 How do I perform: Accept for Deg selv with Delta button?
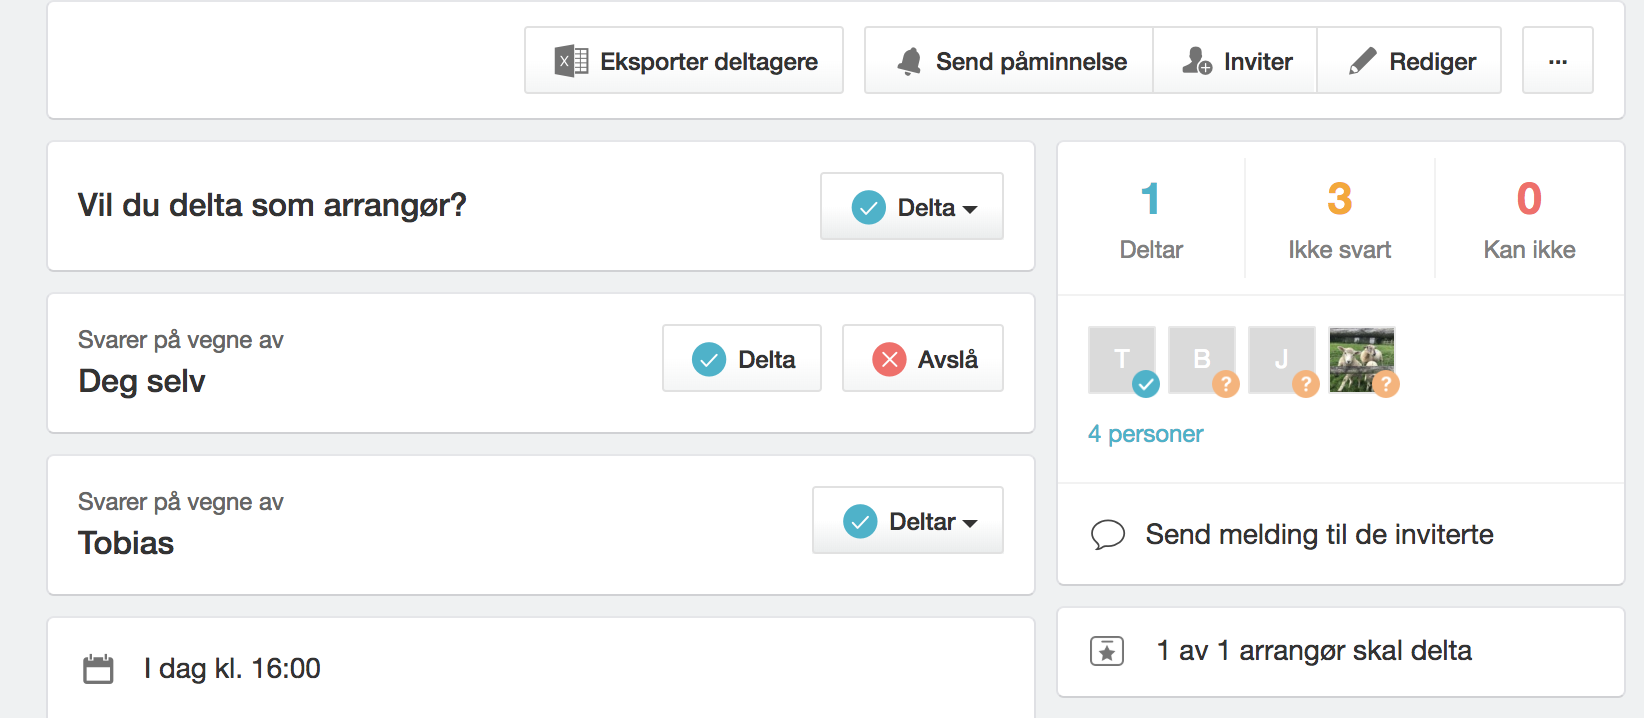coord(742,358)
